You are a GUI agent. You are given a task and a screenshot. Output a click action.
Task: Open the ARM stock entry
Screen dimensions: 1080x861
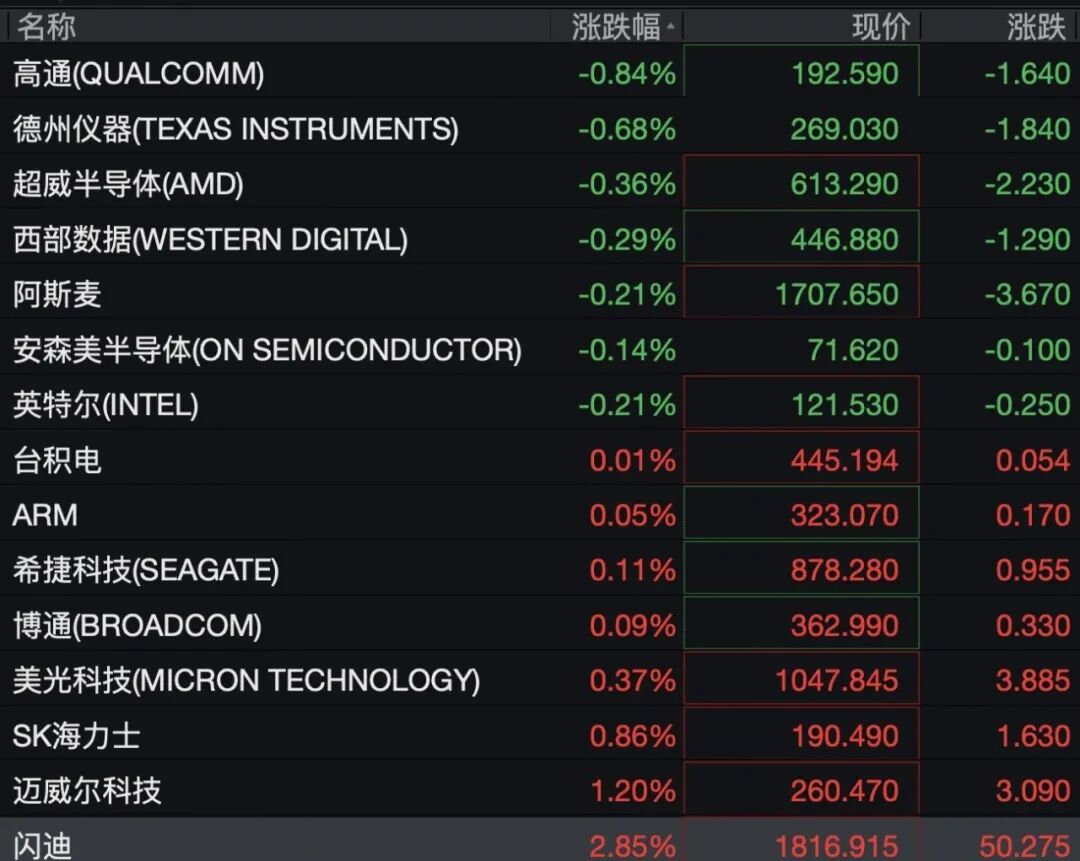pos(540,515)
